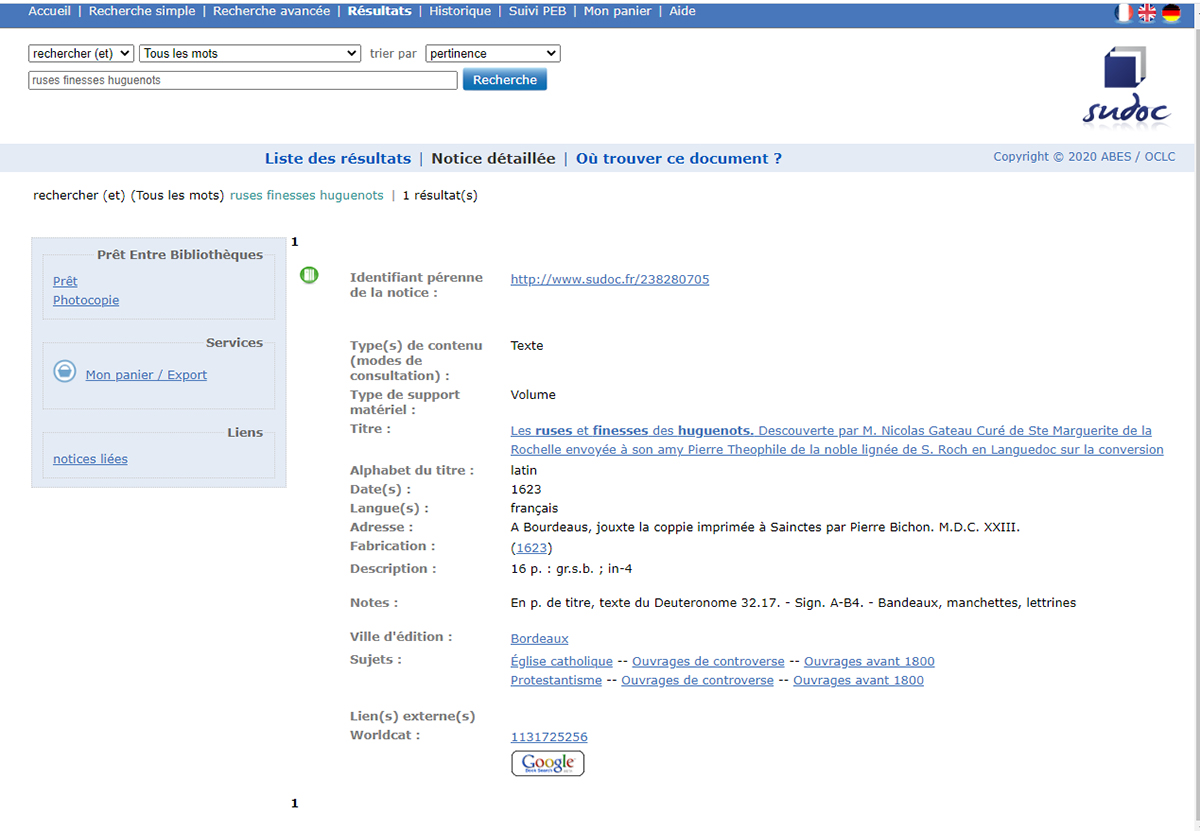Open Protestantisme subject link
The image size is (1200, 831).
[556, 680]
